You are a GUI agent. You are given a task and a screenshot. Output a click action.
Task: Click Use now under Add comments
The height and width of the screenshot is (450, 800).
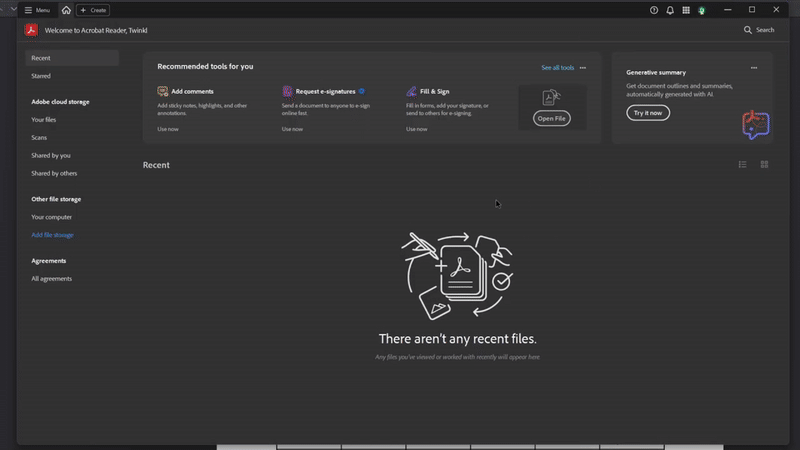pyautogui.click(x=168, y=129)
